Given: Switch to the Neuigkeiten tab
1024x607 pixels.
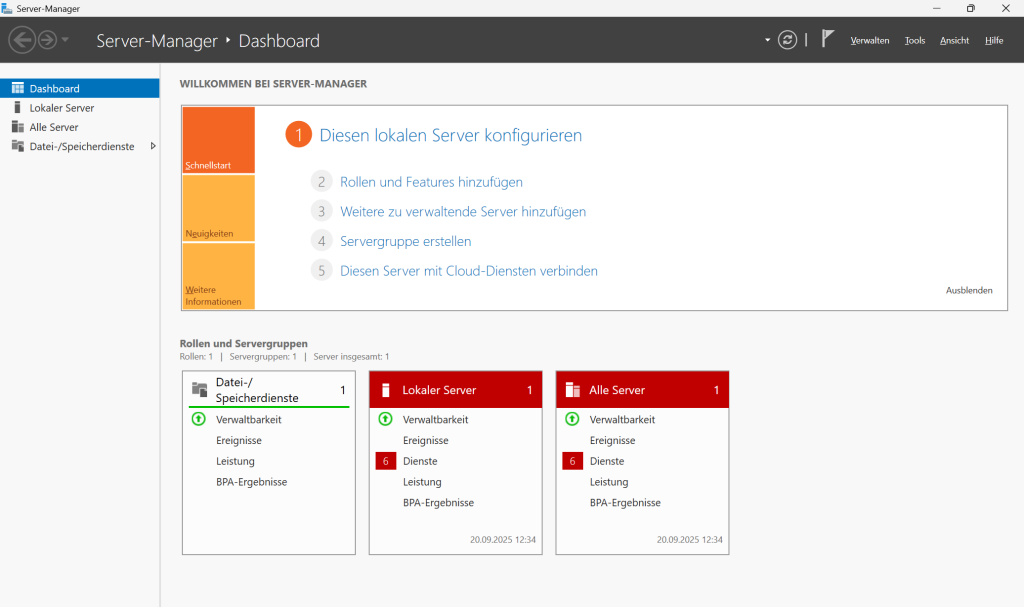Looking at the screenshot, I should 218,210.
